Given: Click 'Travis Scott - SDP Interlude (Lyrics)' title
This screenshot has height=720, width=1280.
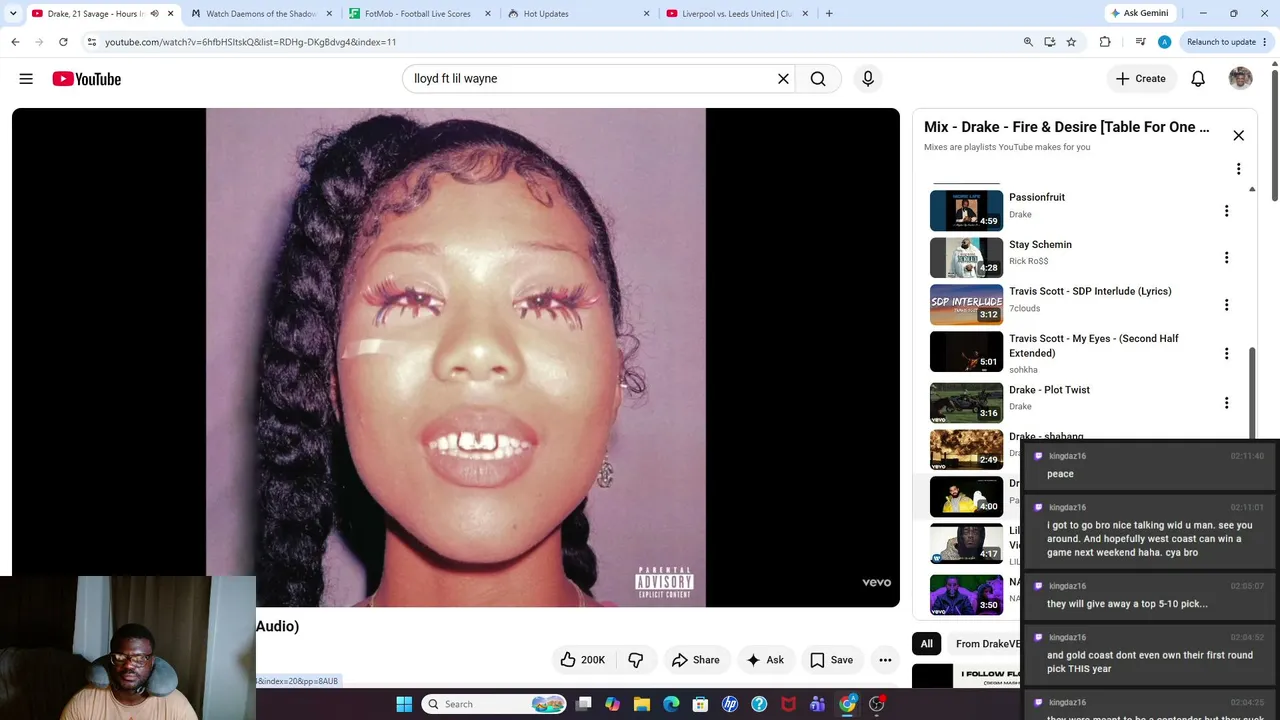Looking at the screenshot, I should click(x=1090, y=291).
